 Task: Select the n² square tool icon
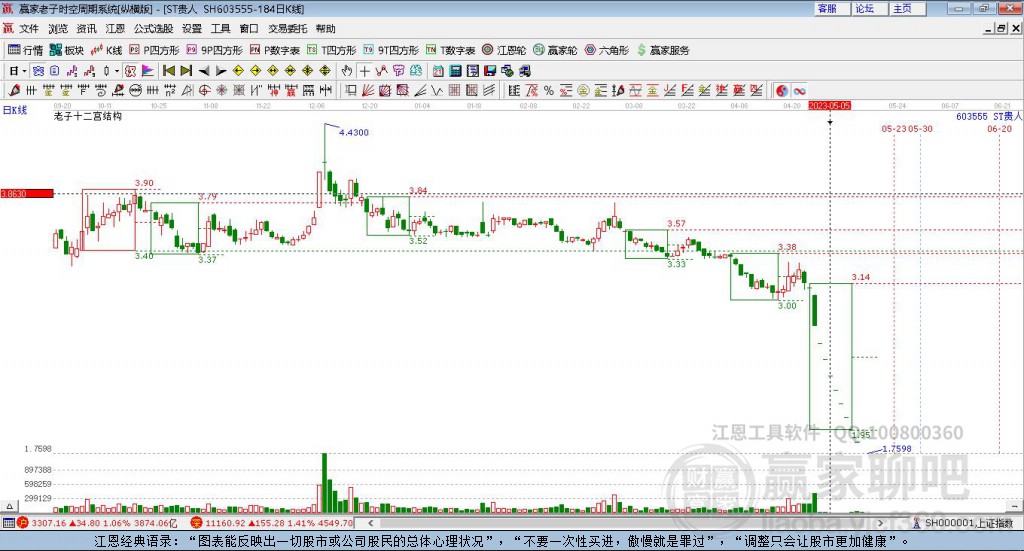point(170,90)
